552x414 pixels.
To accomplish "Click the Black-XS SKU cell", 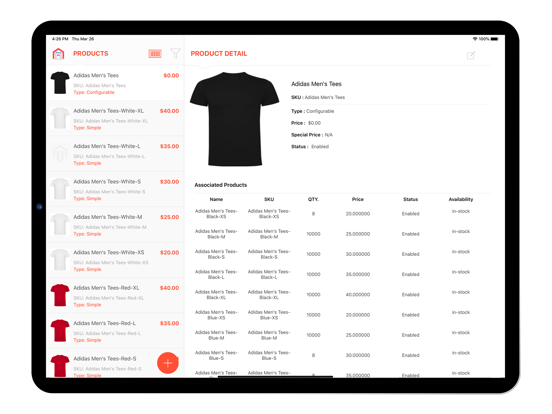I will 269,214.
